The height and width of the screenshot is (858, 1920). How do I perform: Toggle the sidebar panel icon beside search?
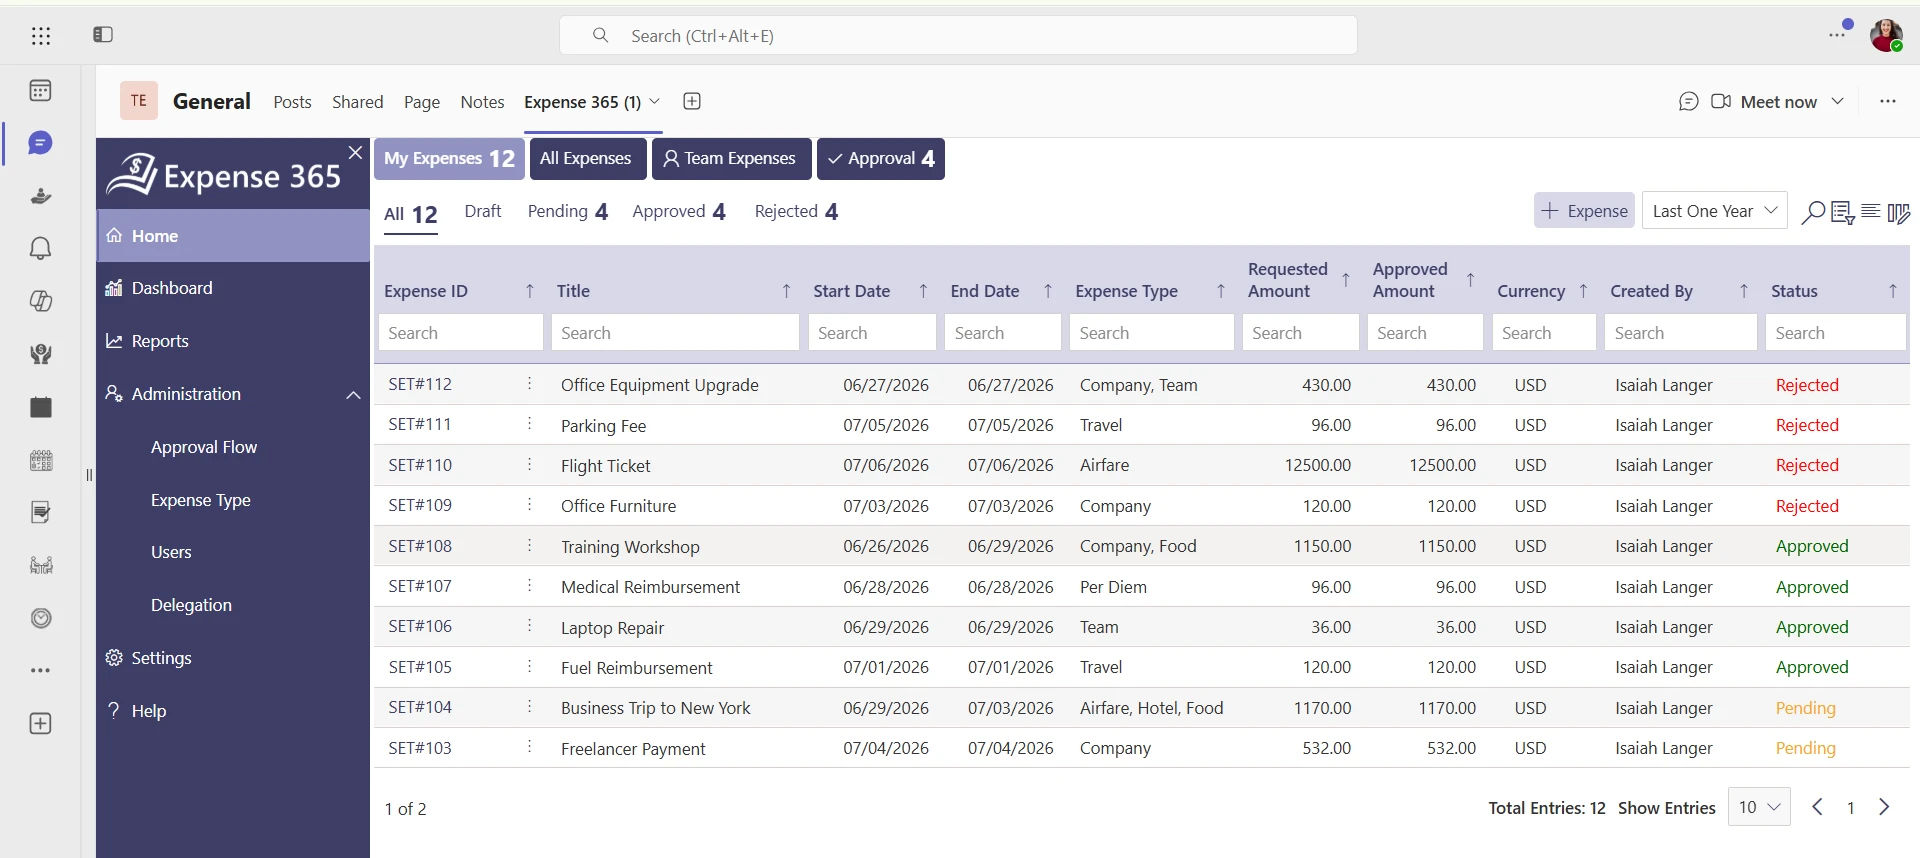tap(103, 35)
